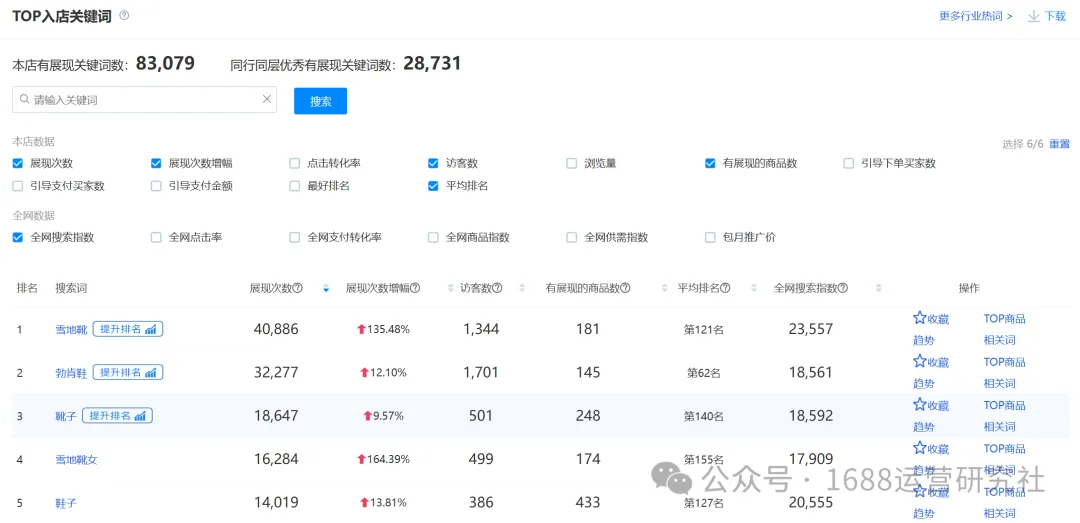Open the 勃肯鞋 keyword link

(x=72, y=373)
